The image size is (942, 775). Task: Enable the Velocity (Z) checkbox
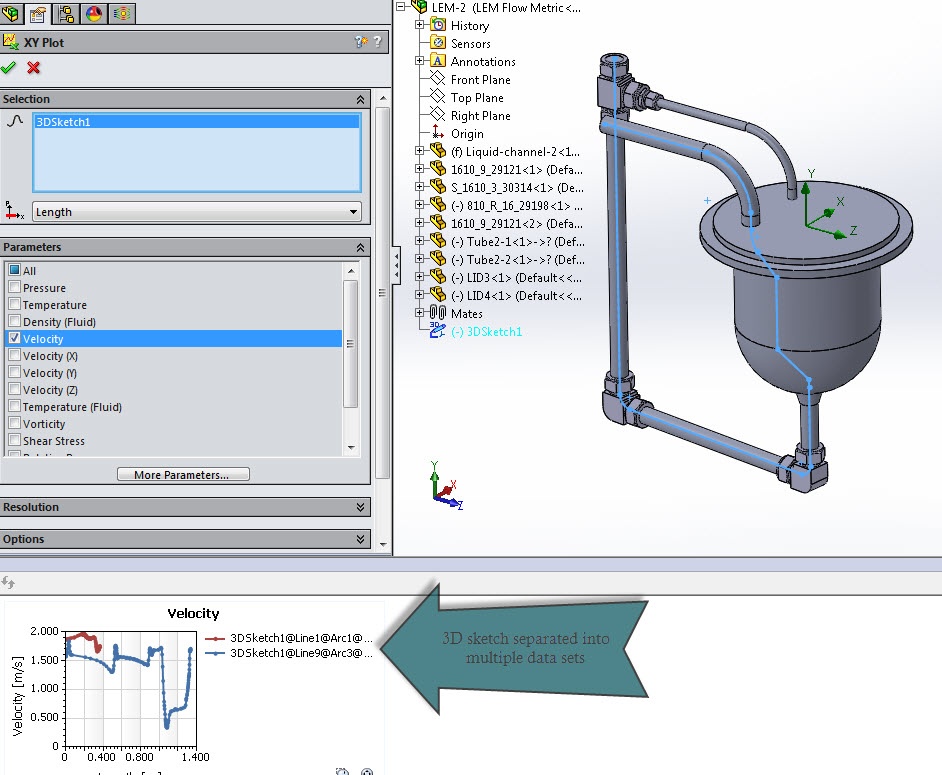pyautogui.click(x=15, y=389)
